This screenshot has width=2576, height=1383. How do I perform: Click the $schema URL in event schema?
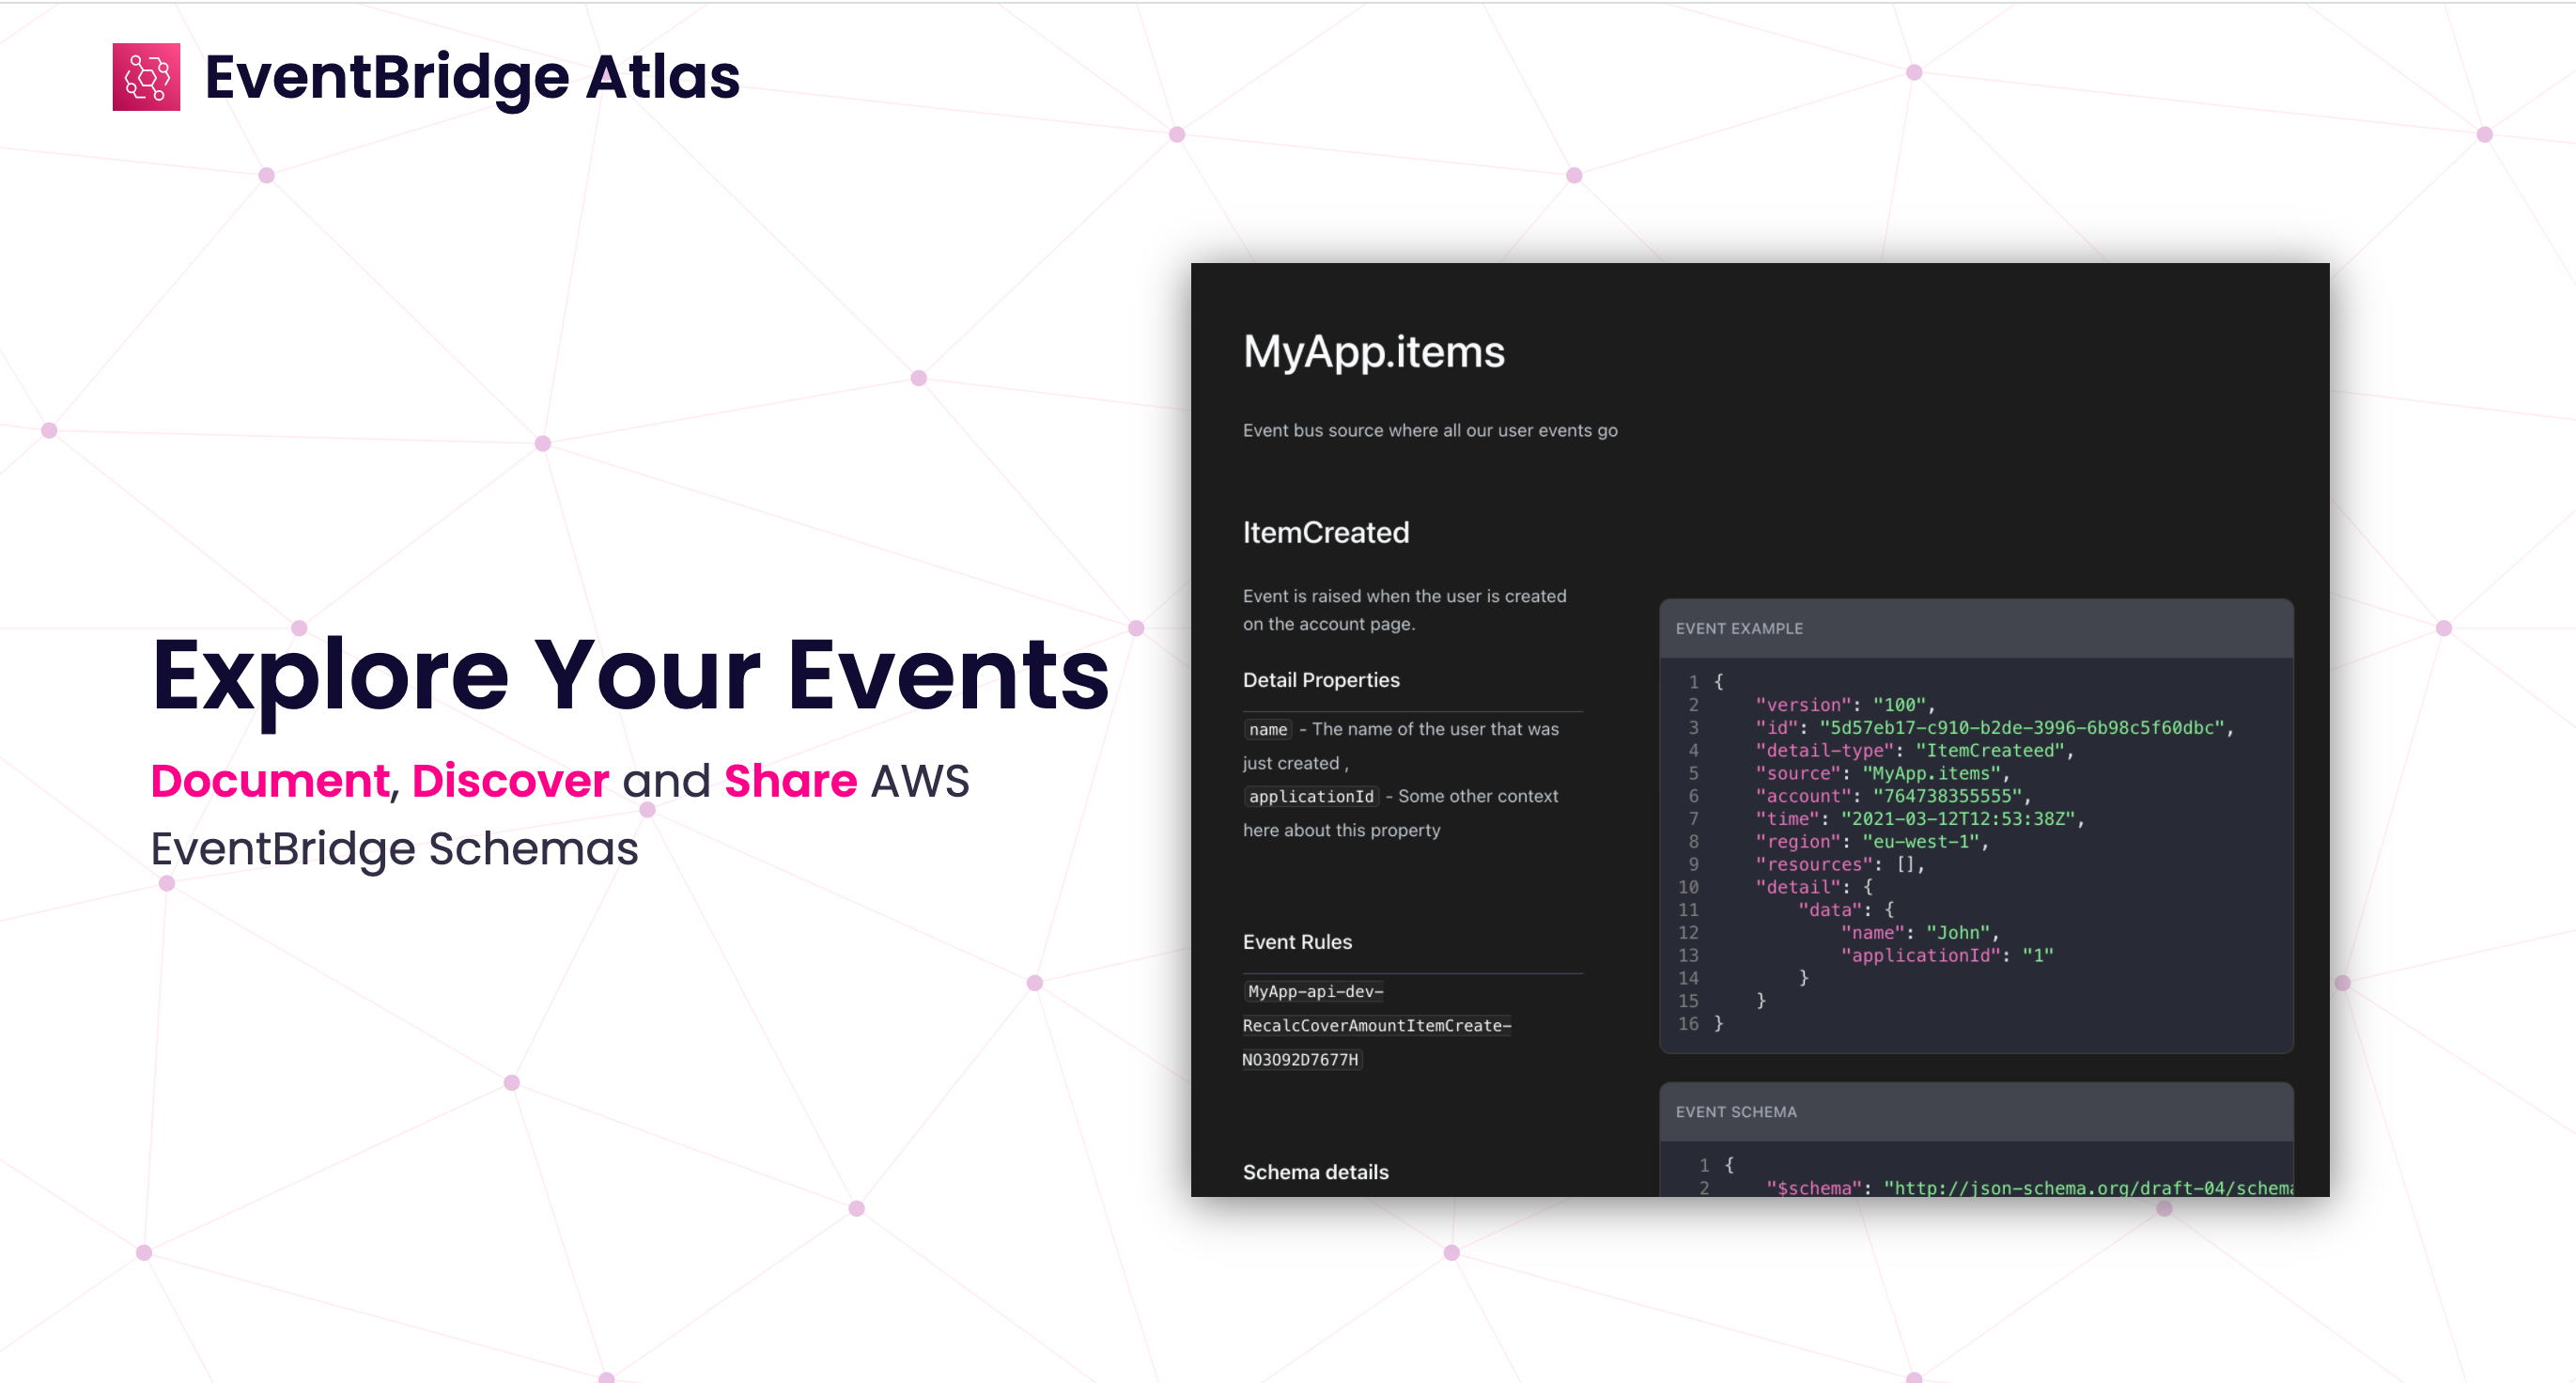coord(2087,1188)
